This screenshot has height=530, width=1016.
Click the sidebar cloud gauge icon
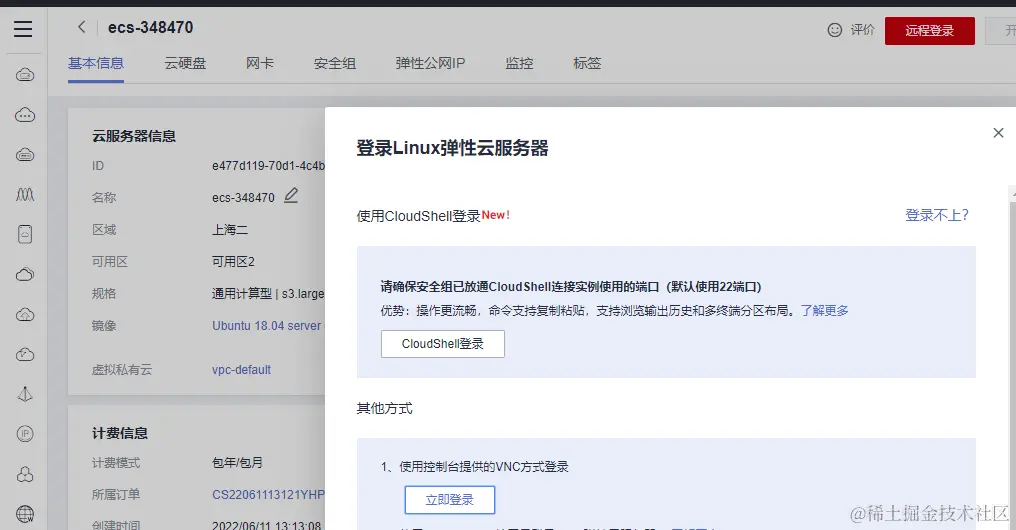point(25,354)
